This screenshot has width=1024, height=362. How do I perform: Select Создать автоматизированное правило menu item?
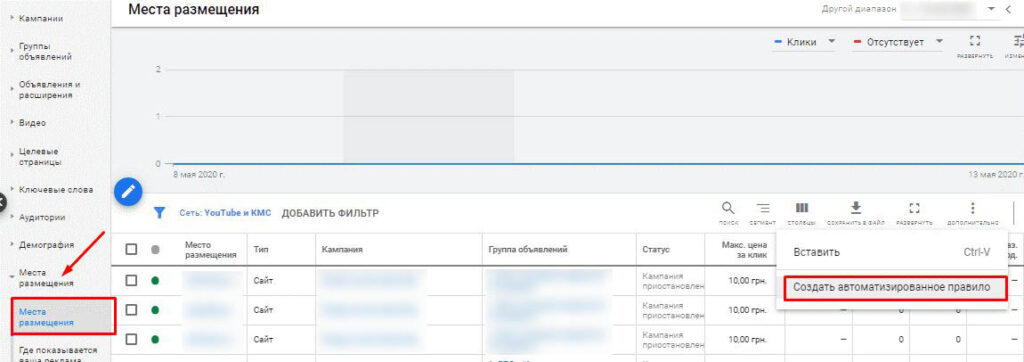(x=891, y=288)
